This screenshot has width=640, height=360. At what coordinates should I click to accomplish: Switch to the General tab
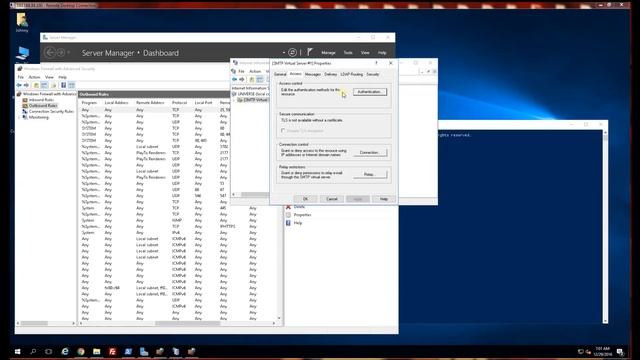(x=280, y=74)
